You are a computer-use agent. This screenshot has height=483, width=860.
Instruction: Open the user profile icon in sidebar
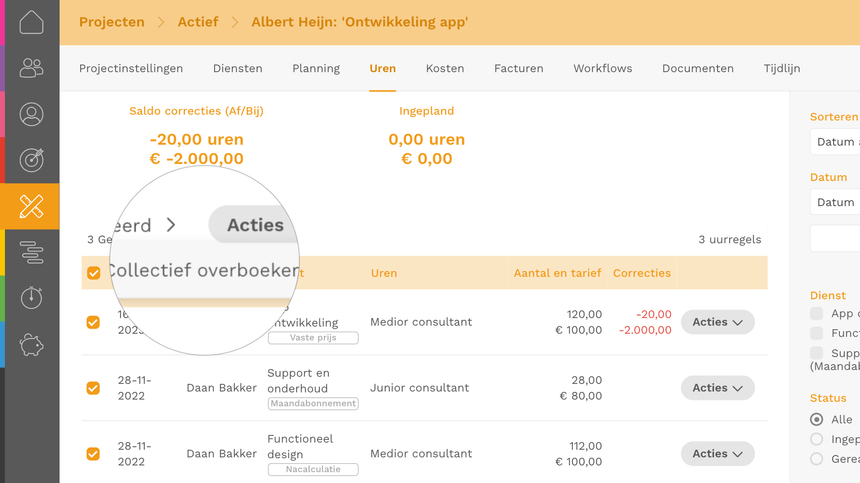coord(31,114)
